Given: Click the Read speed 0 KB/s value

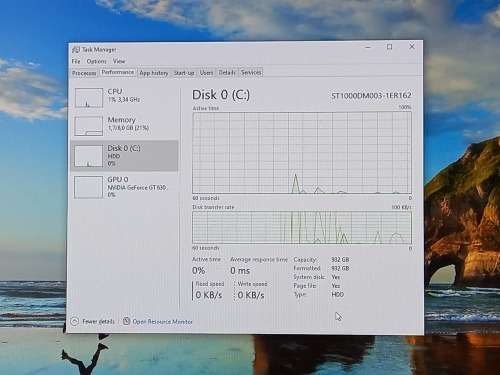Looking at the screenshot, I should point(209,295).
